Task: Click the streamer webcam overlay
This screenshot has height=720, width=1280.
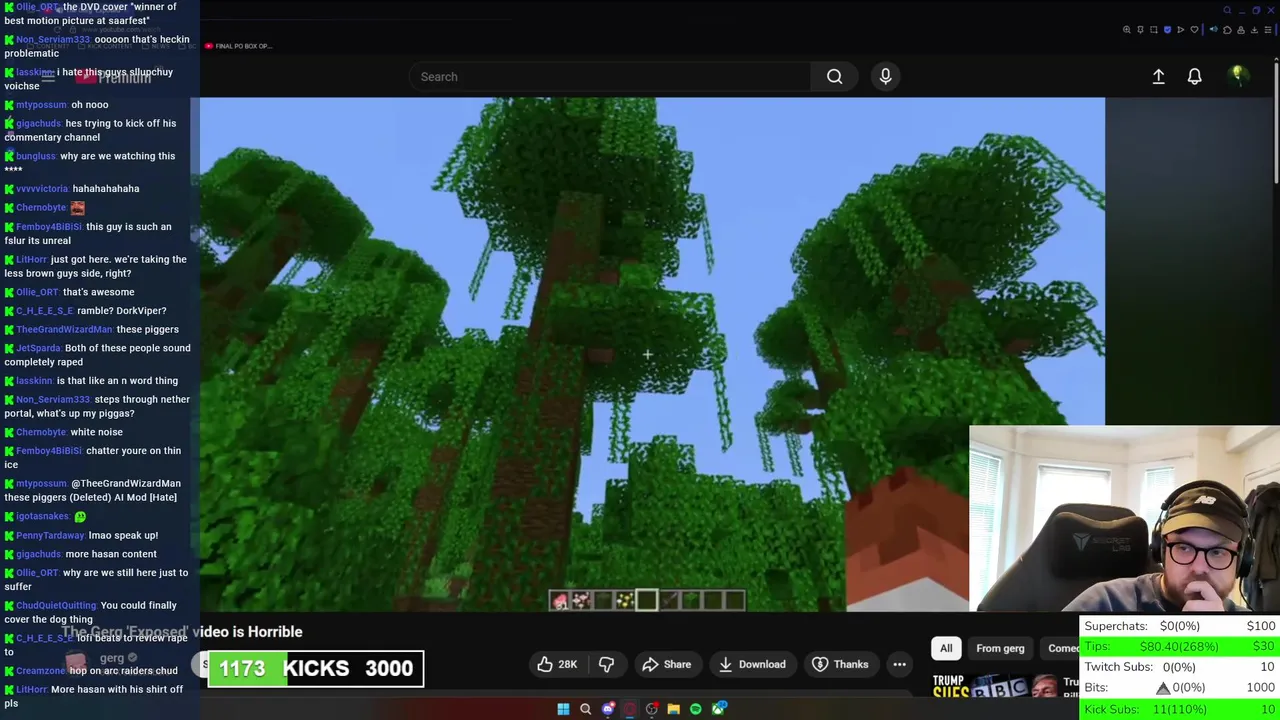Action: [1124, 518]
